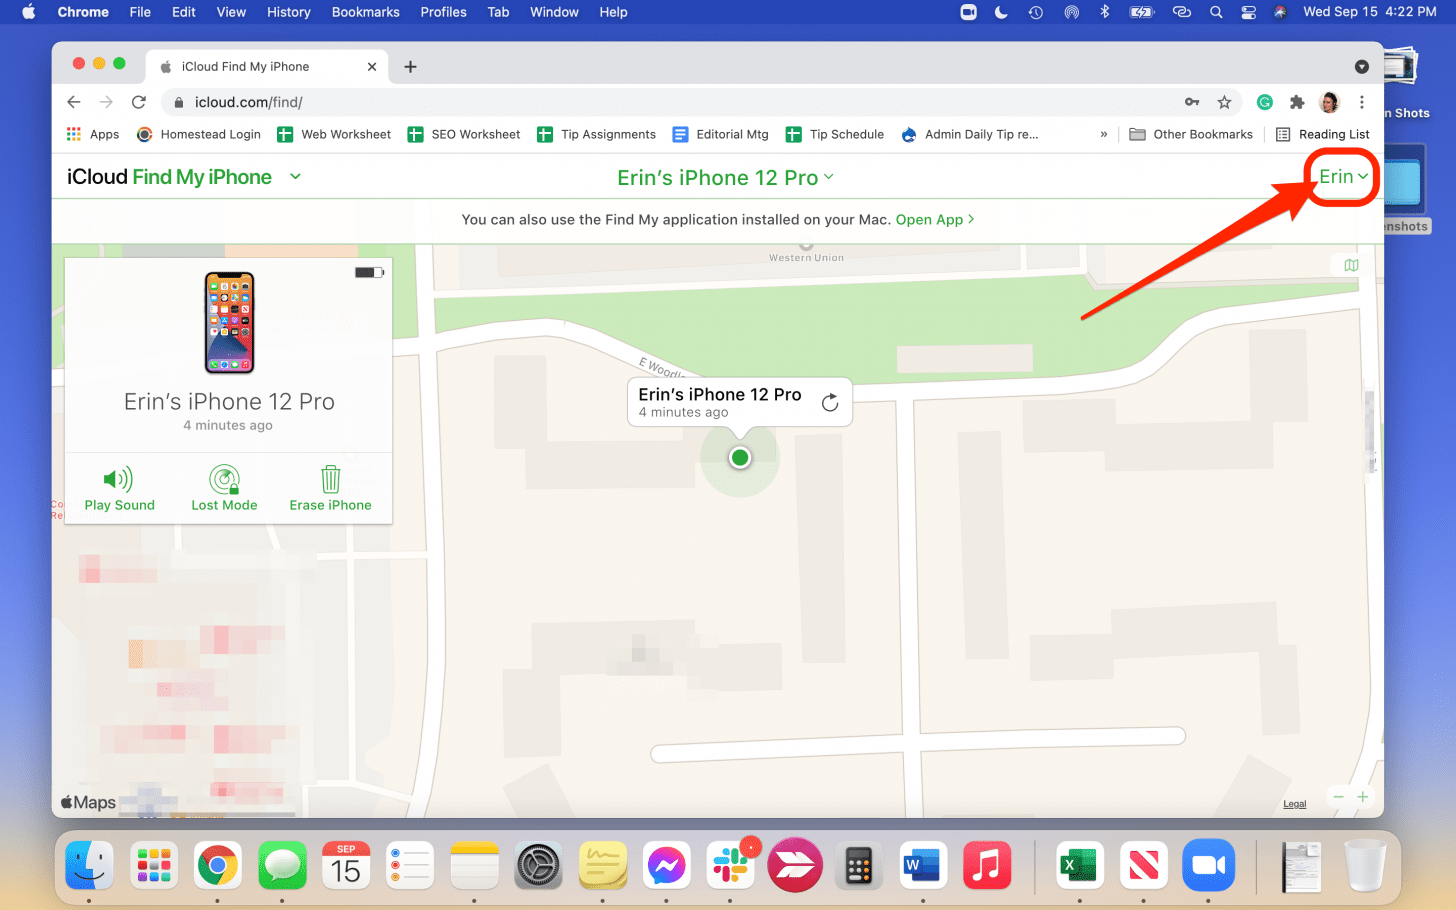Open the Other Bookmarks folder

(x=1191, y=134)
